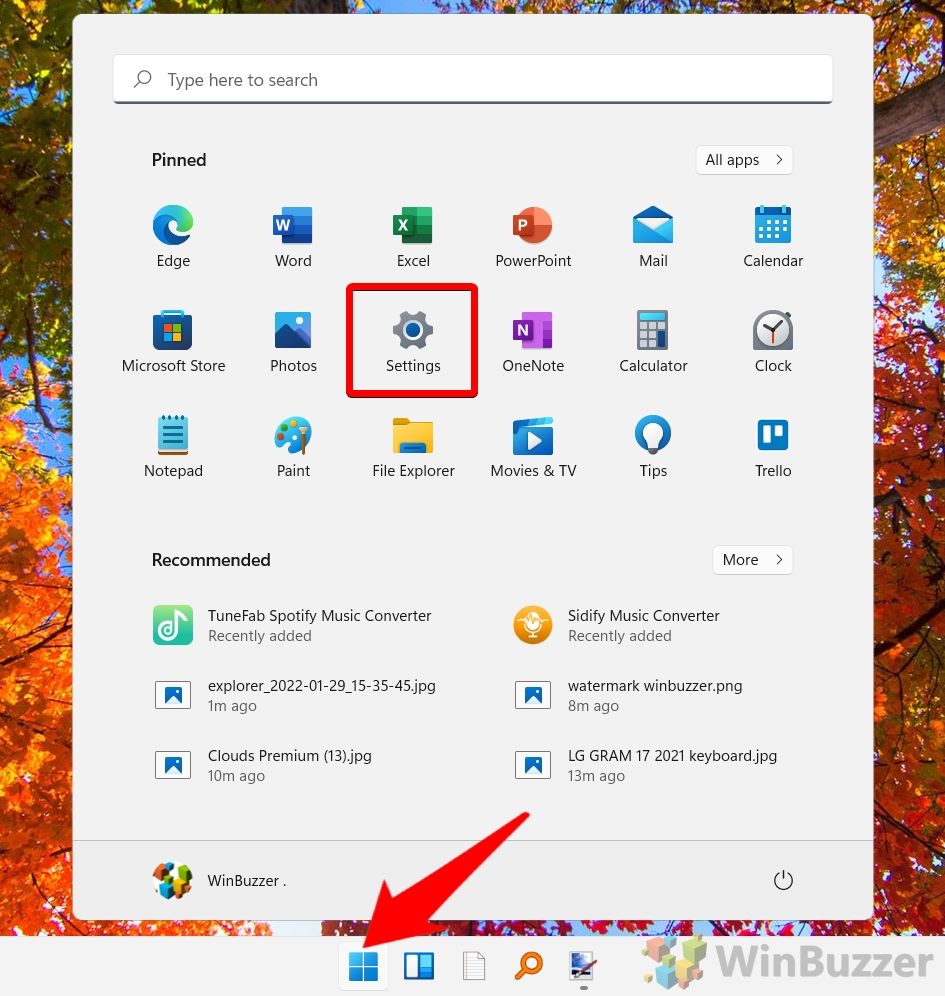Open the WinBuzzer user account menu
Screen dimensions: 945x996
(220, 880)
